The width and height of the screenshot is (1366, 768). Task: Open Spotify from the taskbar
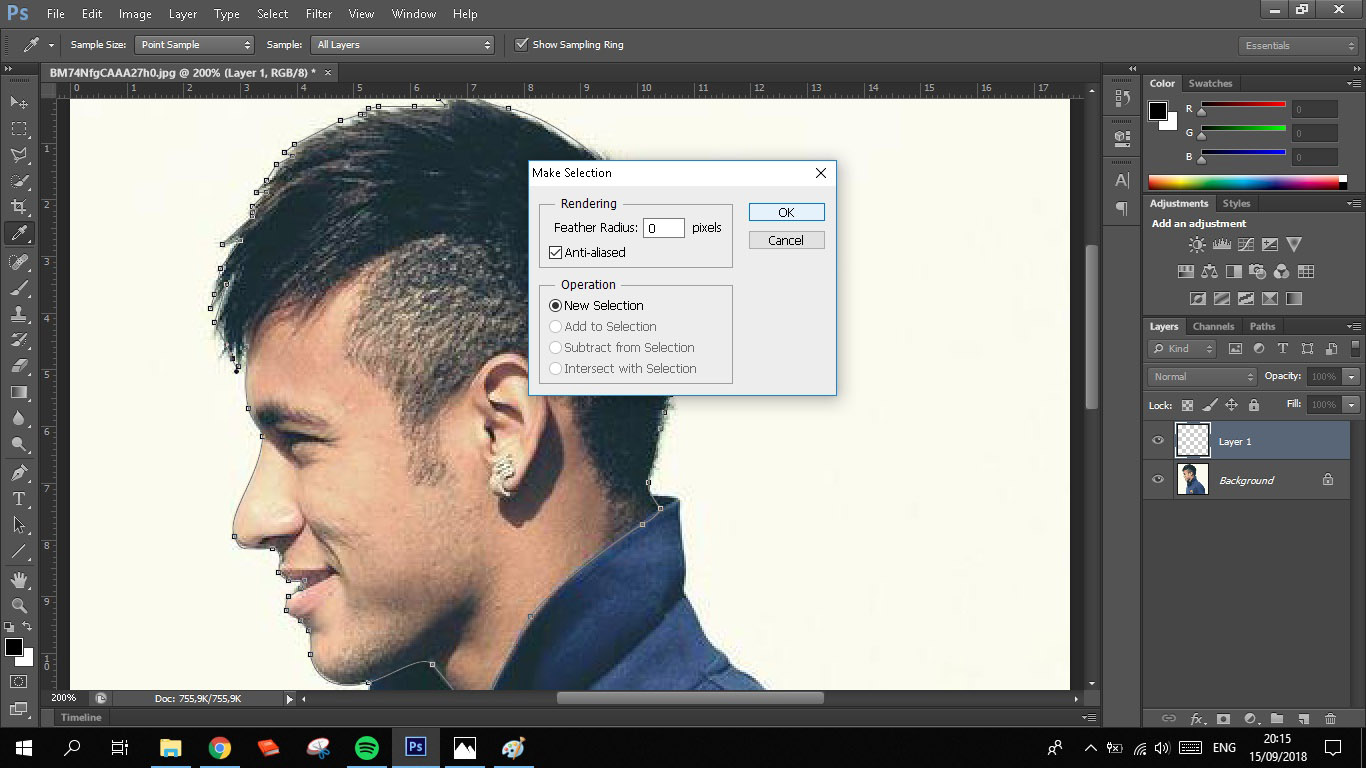(367, 748)
